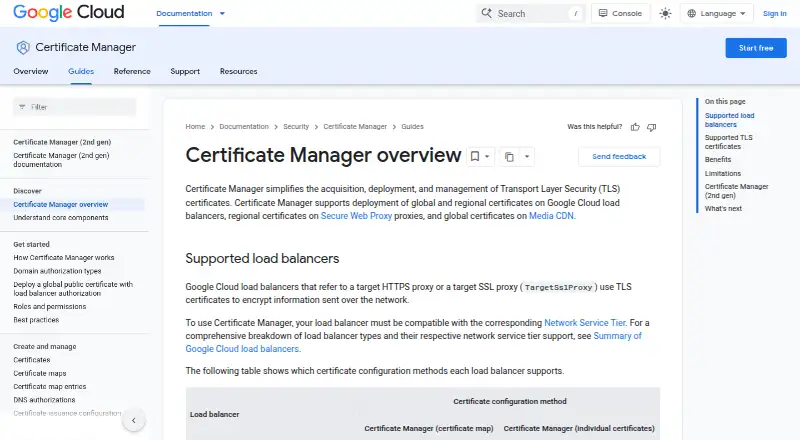Open Best practices in sidebar
Viewport: 800px width, 440px height.
pyautogui.click(x=36, y=320)
